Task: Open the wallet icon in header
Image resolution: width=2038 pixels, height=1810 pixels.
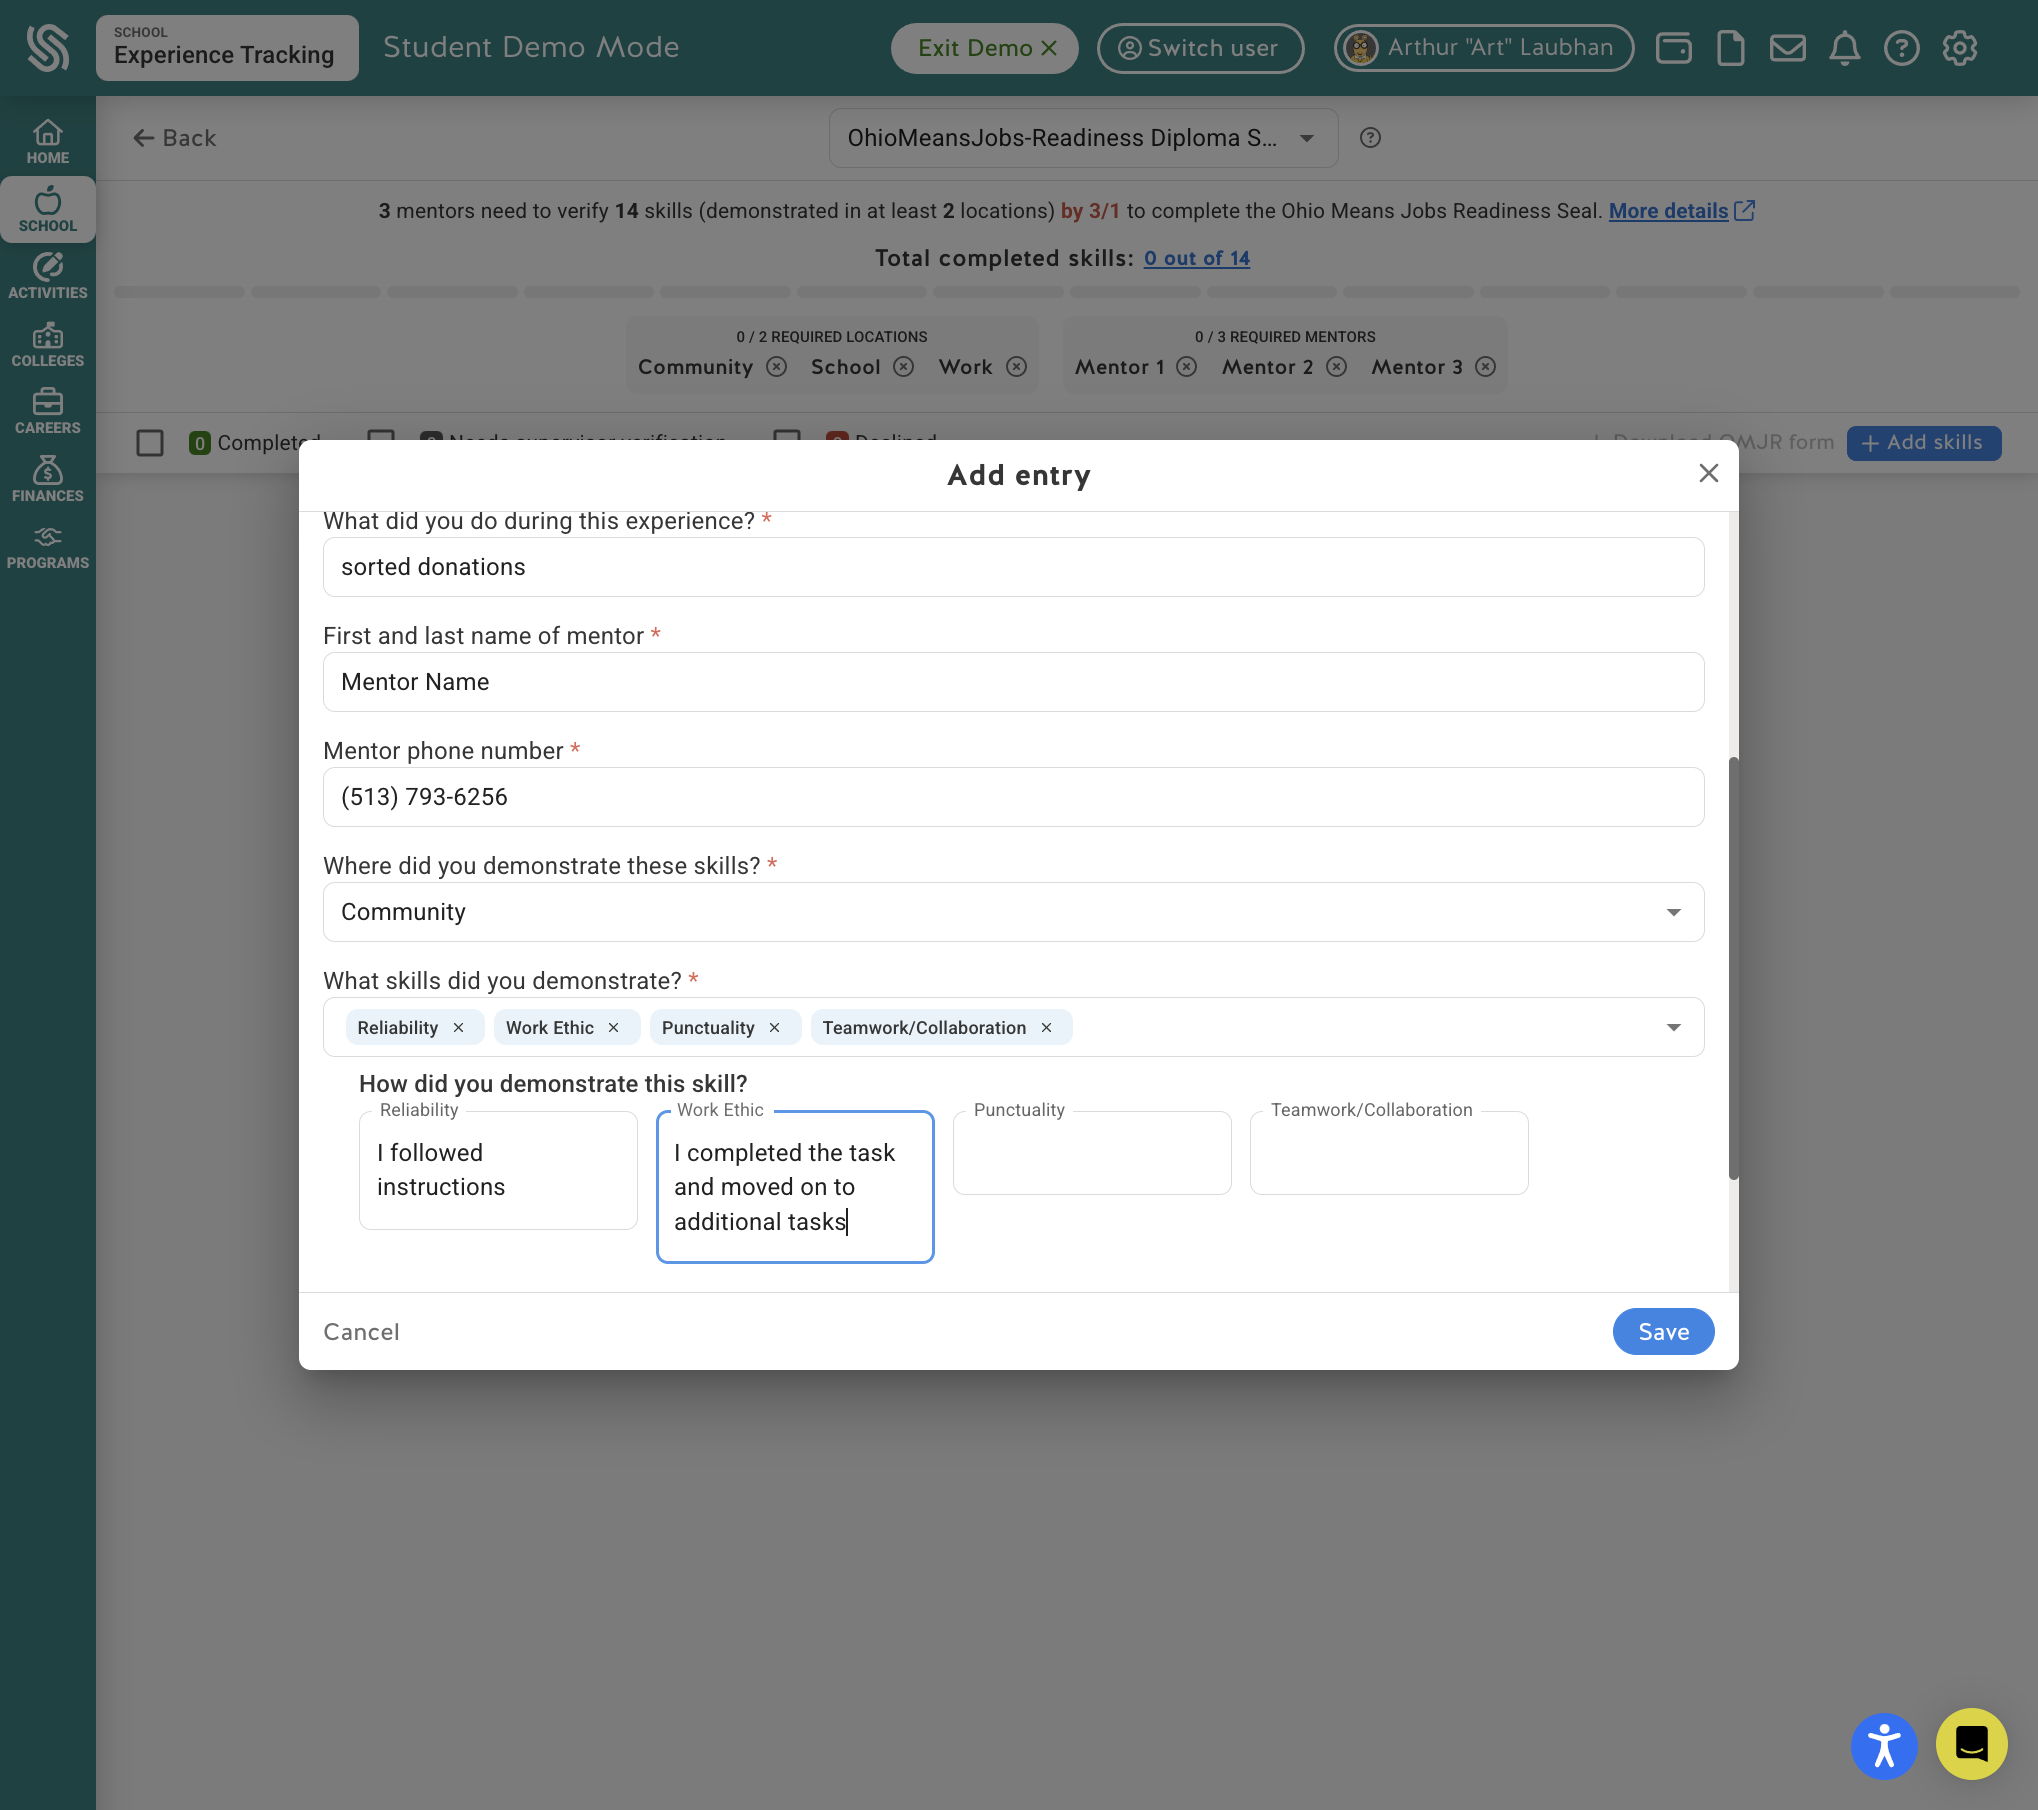Action: point(1673,48)
